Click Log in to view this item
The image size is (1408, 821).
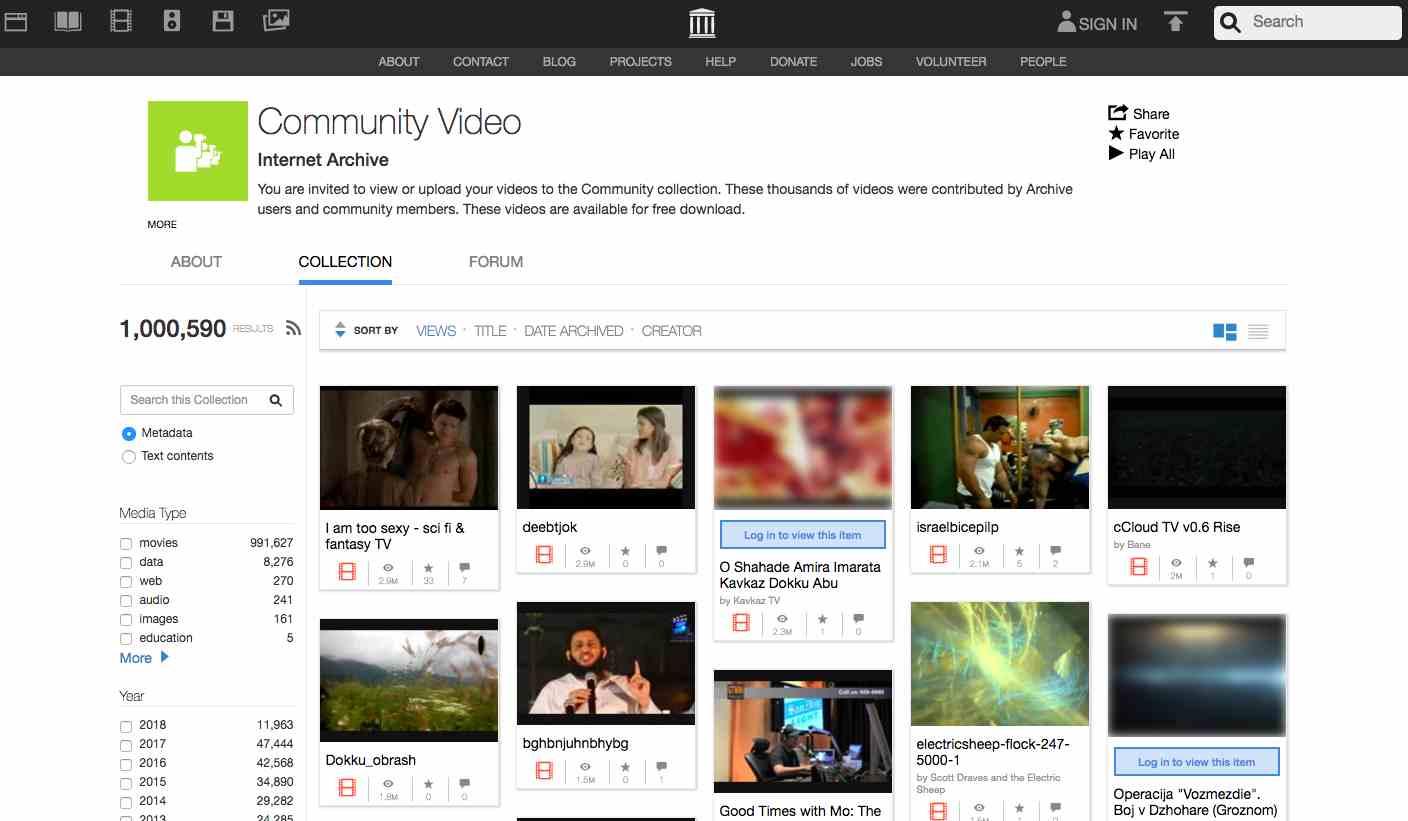[x=802, y=534]
